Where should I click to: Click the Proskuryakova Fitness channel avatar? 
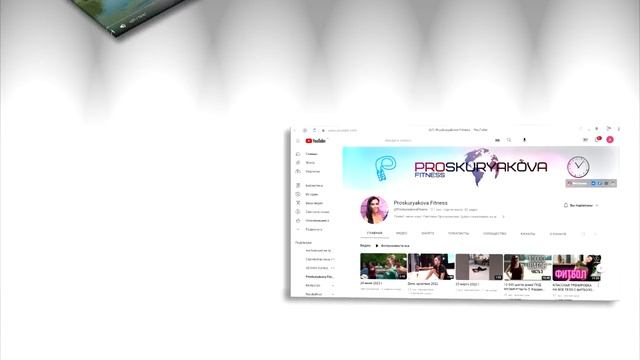click(x=374, y=209)
